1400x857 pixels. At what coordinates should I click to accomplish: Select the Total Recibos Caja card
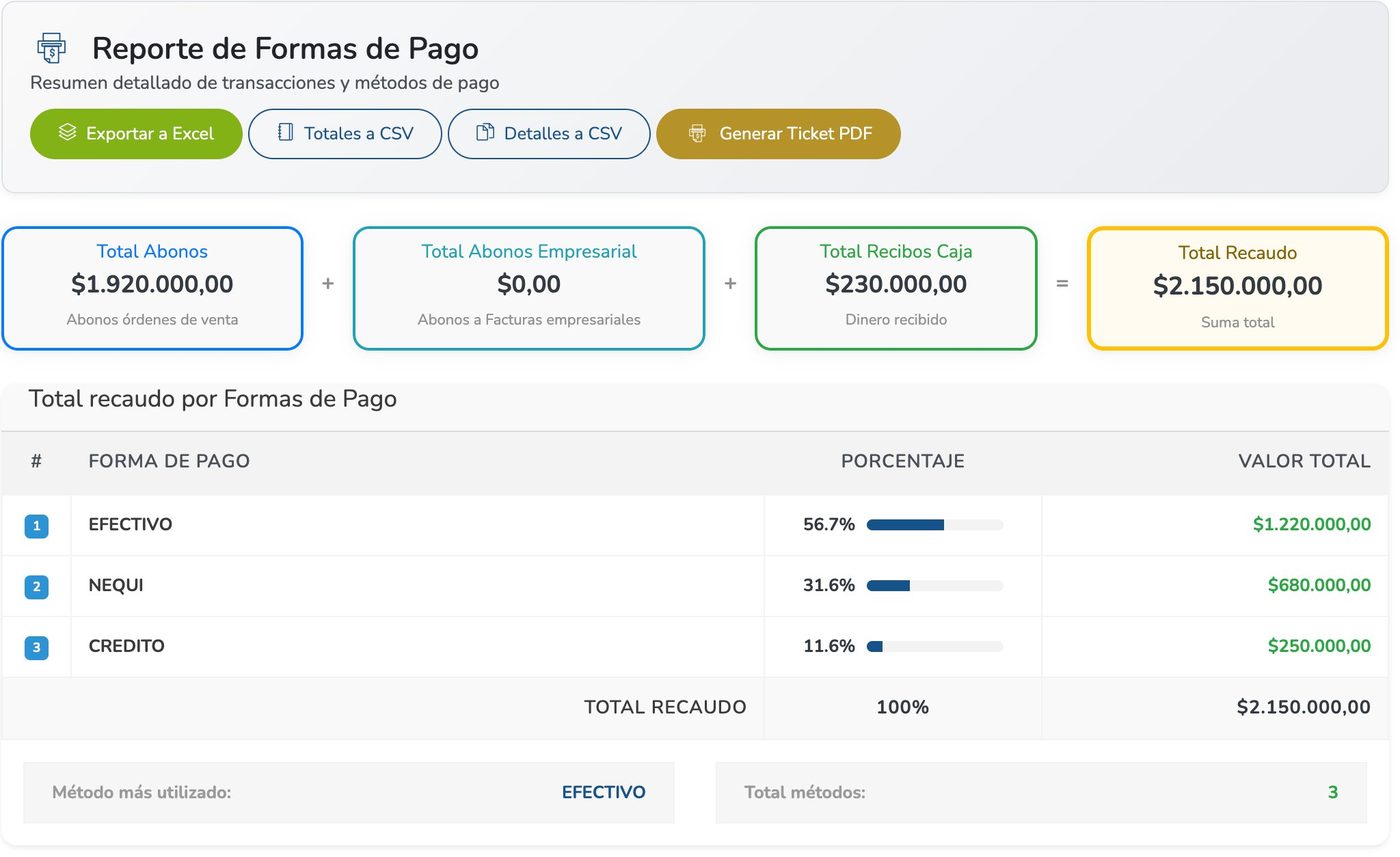tap(896, 288)
